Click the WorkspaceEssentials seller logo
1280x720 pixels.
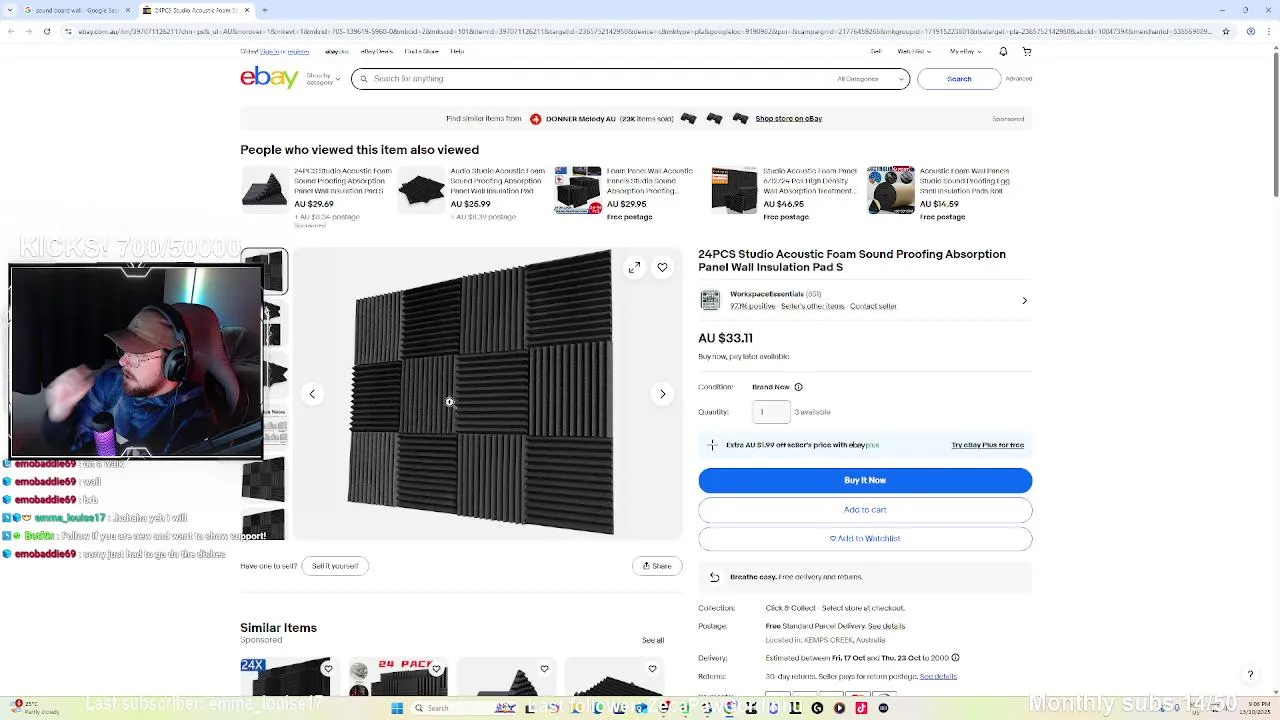coord(710,300)
